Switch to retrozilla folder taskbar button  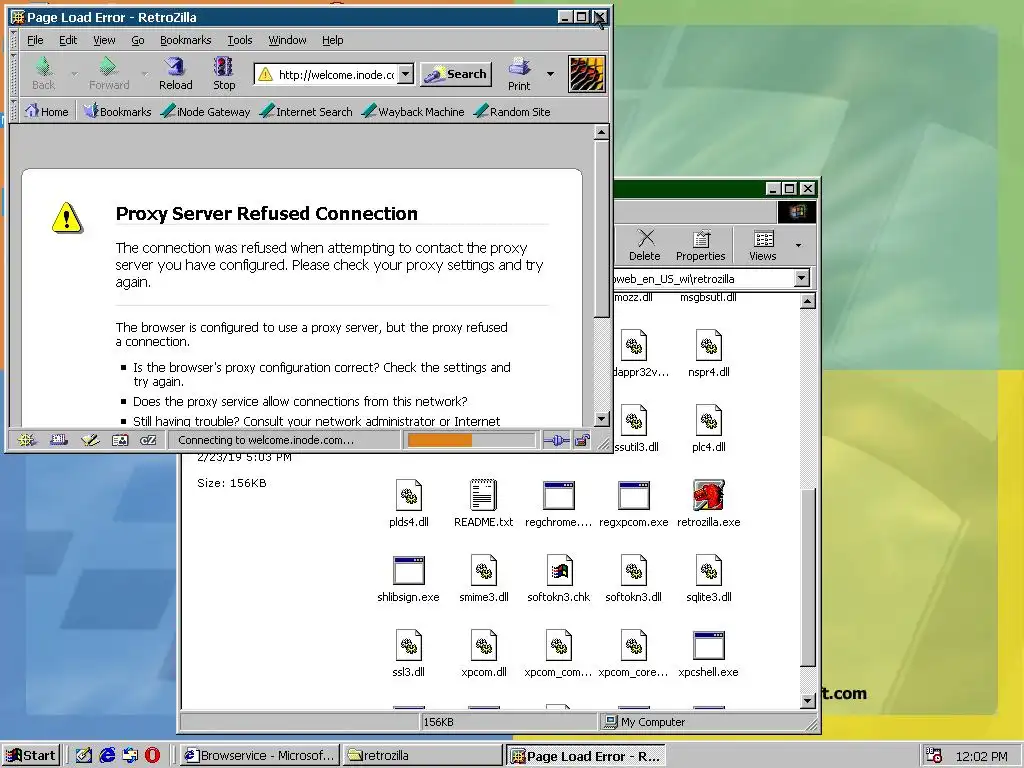click(423, 756)
